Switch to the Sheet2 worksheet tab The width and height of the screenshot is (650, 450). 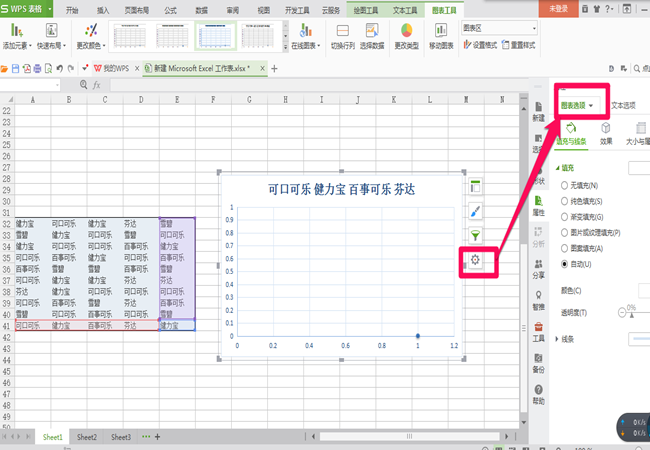click(87, 437)
